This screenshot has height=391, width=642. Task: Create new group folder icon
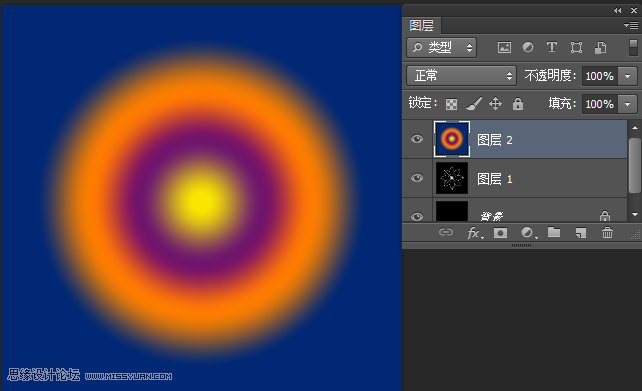tap(554, 232)
